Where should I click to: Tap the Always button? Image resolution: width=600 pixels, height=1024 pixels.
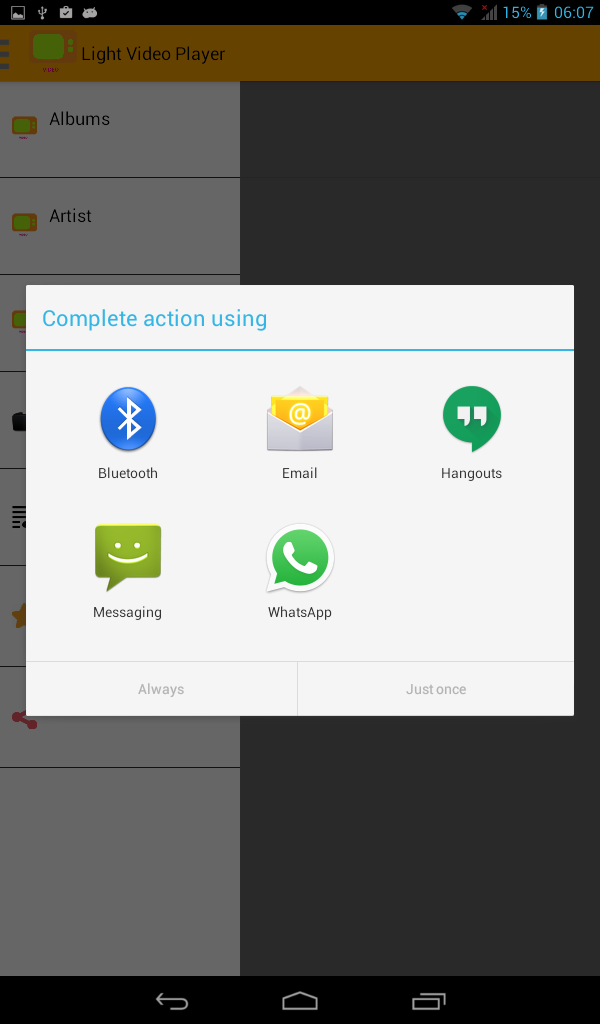161,689
